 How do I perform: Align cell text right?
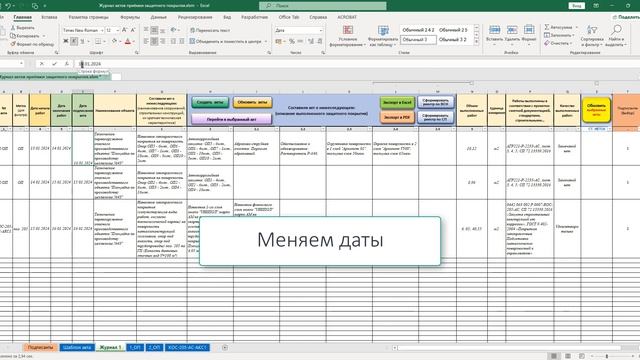162,41
